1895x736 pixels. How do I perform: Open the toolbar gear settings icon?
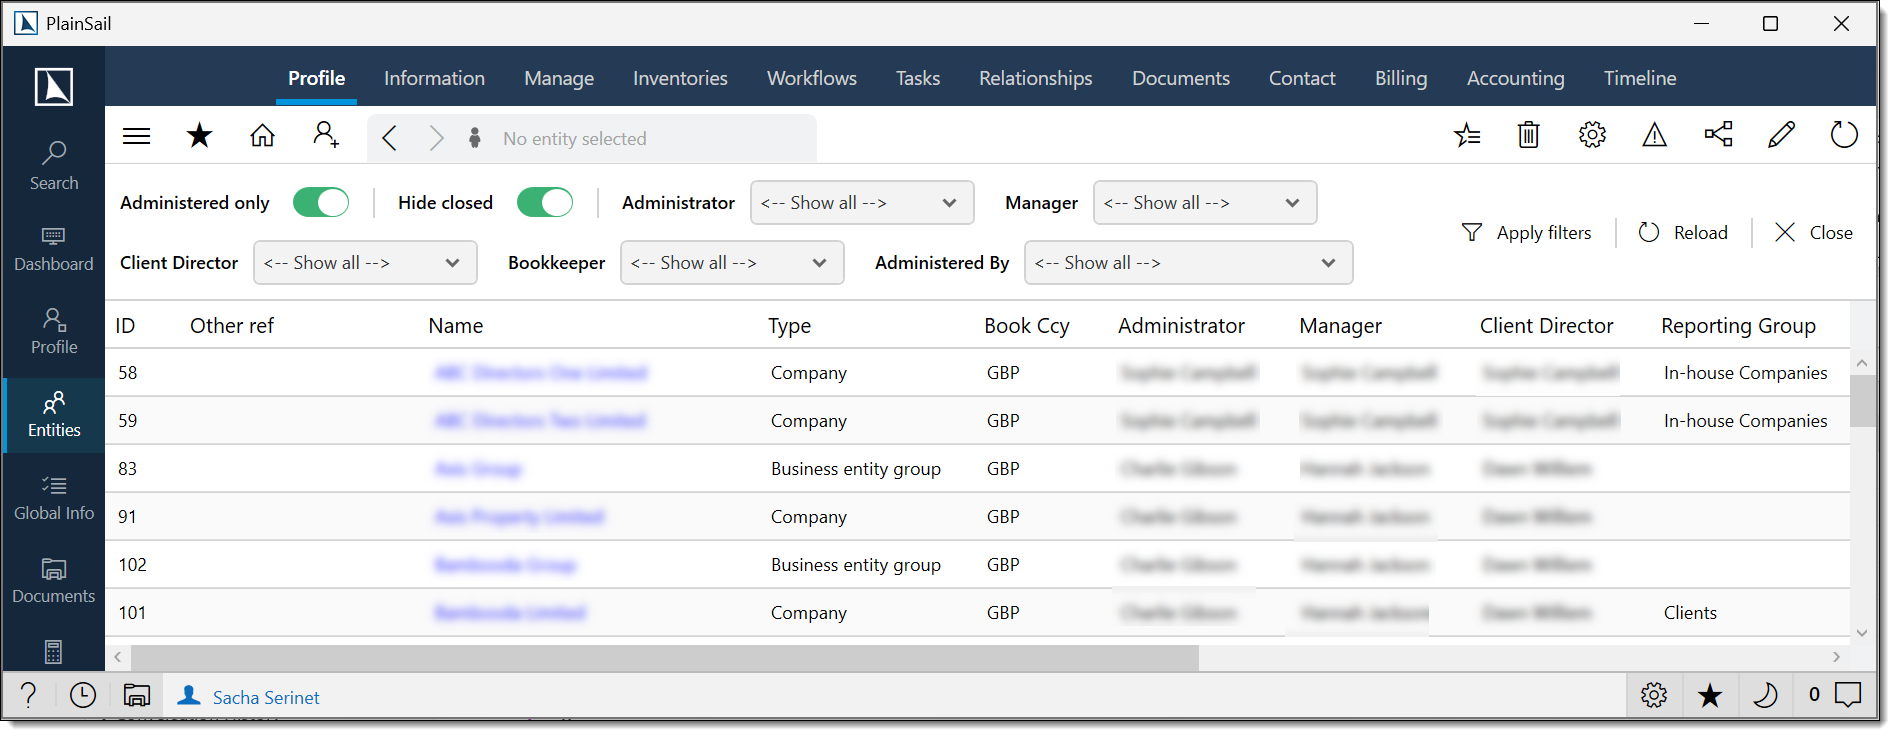pos(1592,135)
